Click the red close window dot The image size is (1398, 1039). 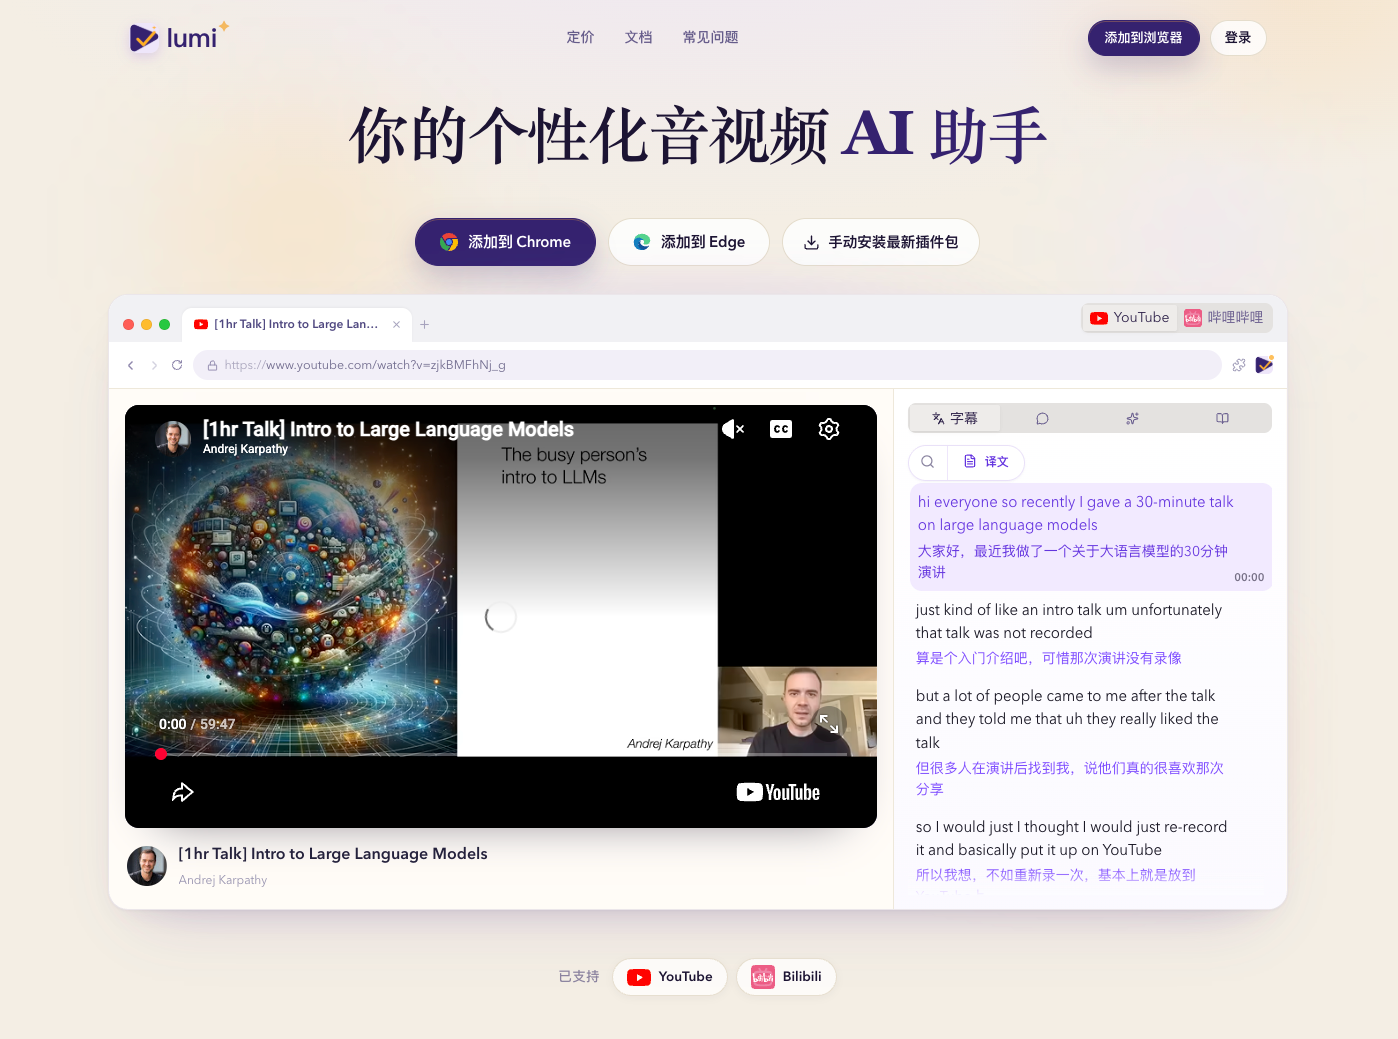[128, 324]
